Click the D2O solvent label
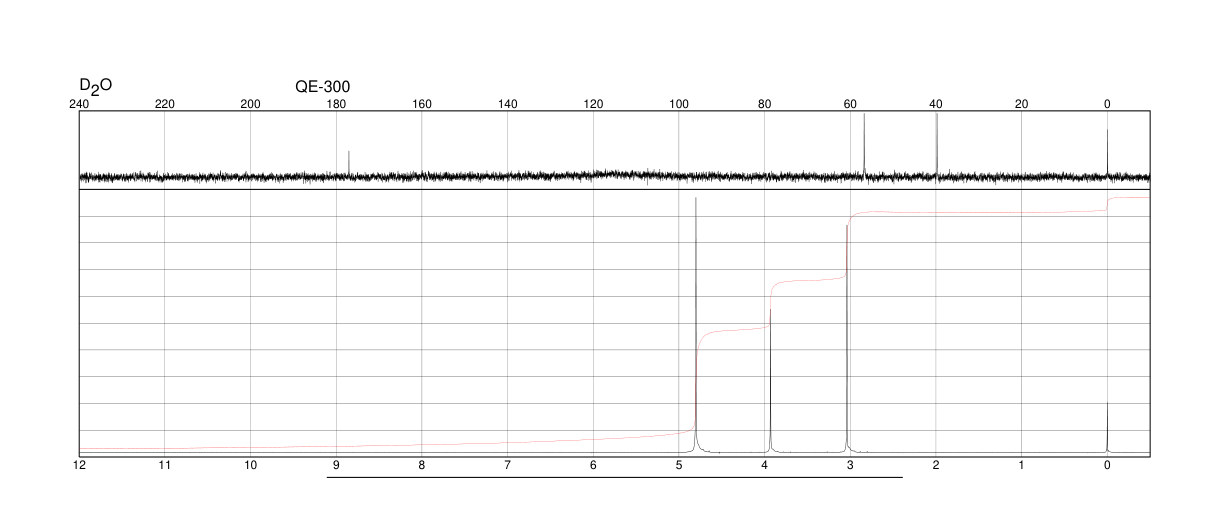This screenshot has width=1224, height=528. (x=95, y=86)
